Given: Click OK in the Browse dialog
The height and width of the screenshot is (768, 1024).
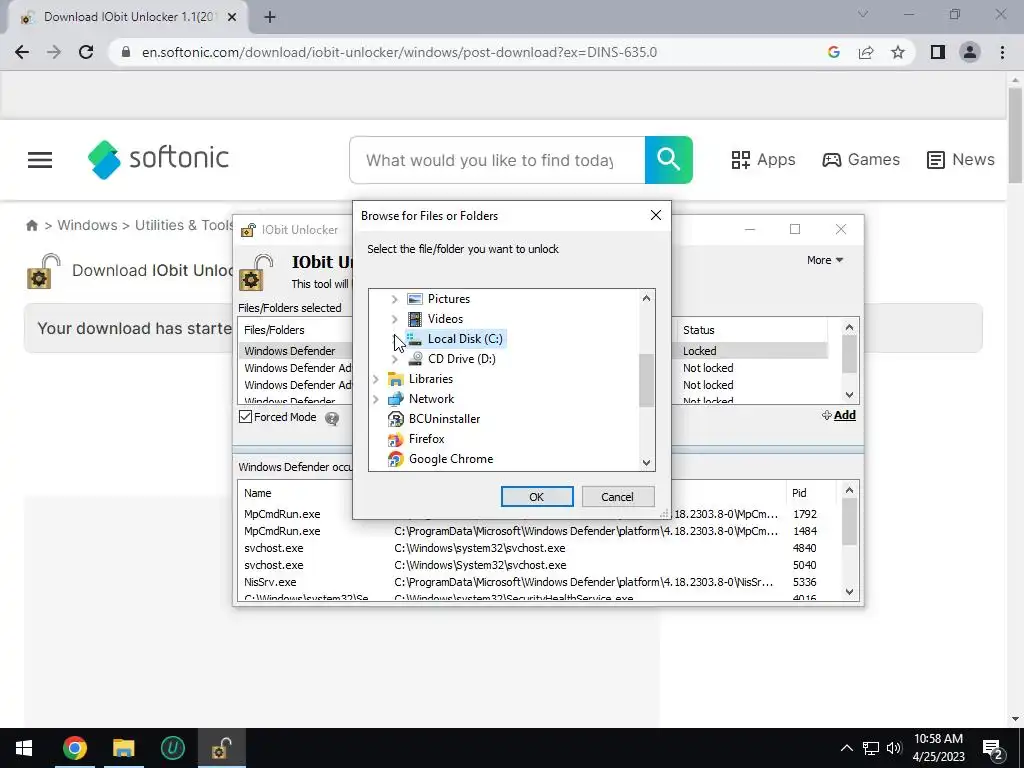Looking at the screenshot, I should click(537, 496).
